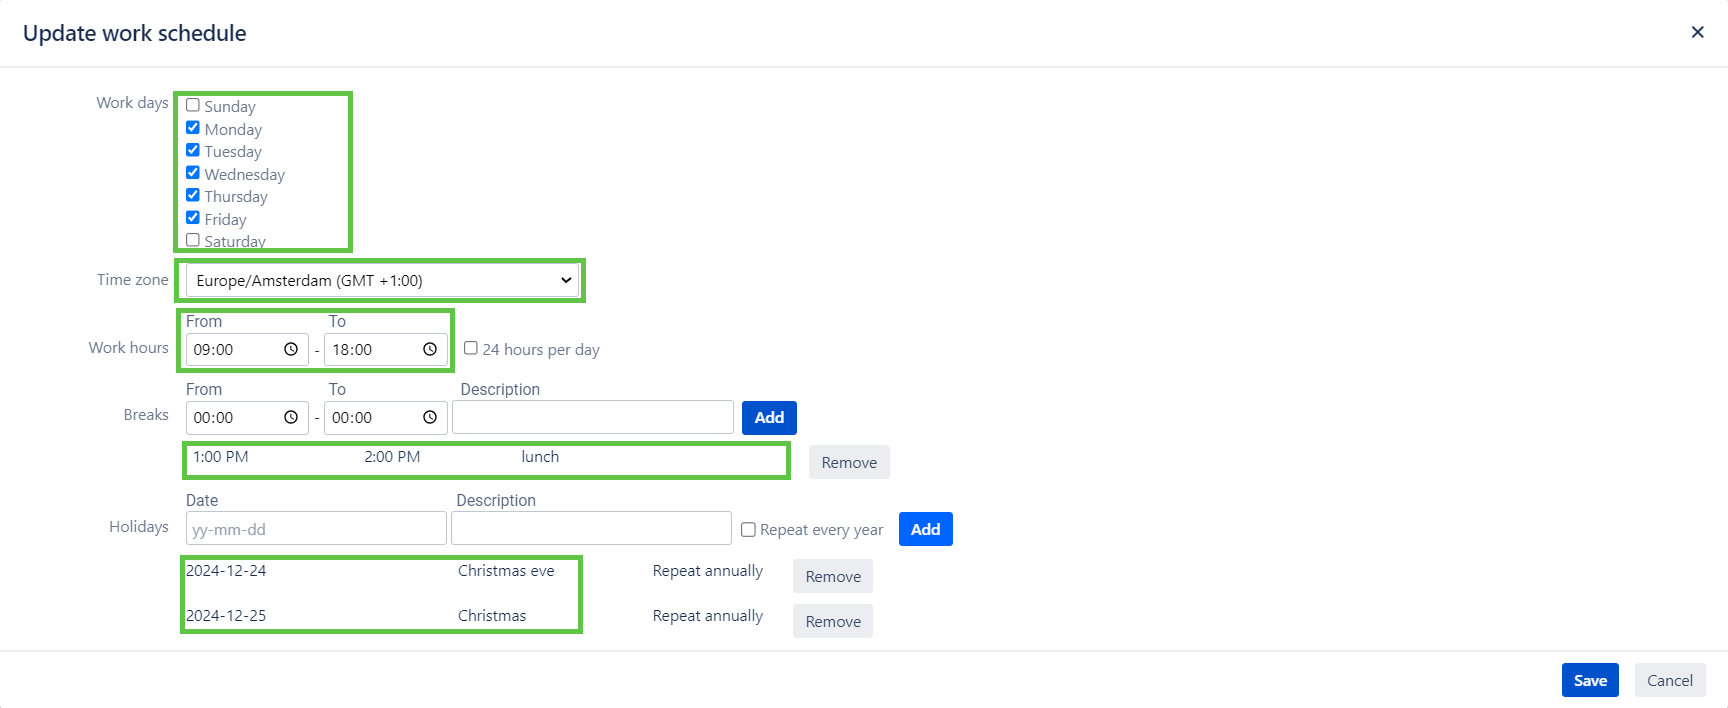Screen dimensions: 1728x708
Task: Uncheck the Monday work day
Action: point(193,128)
